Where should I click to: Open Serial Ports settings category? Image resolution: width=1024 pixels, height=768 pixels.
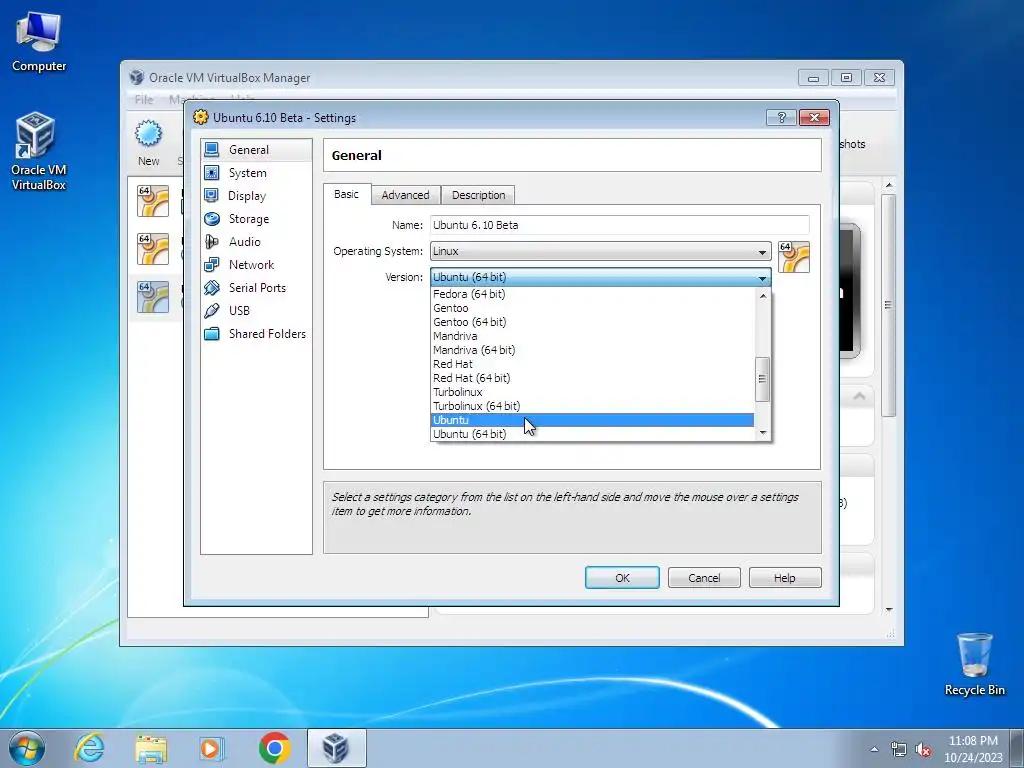pyautogui.click(x=256, y=287)
